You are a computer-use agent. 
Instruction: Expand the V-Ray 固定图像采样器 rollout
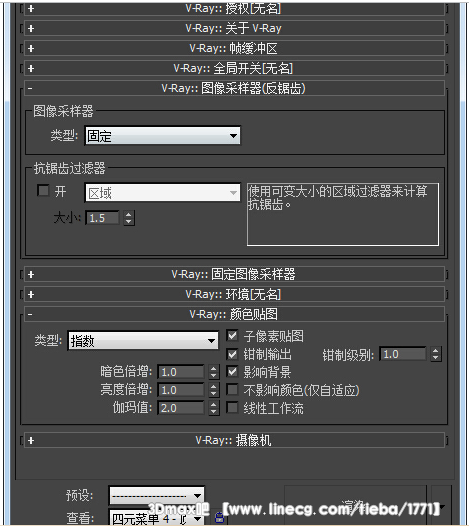234,274
